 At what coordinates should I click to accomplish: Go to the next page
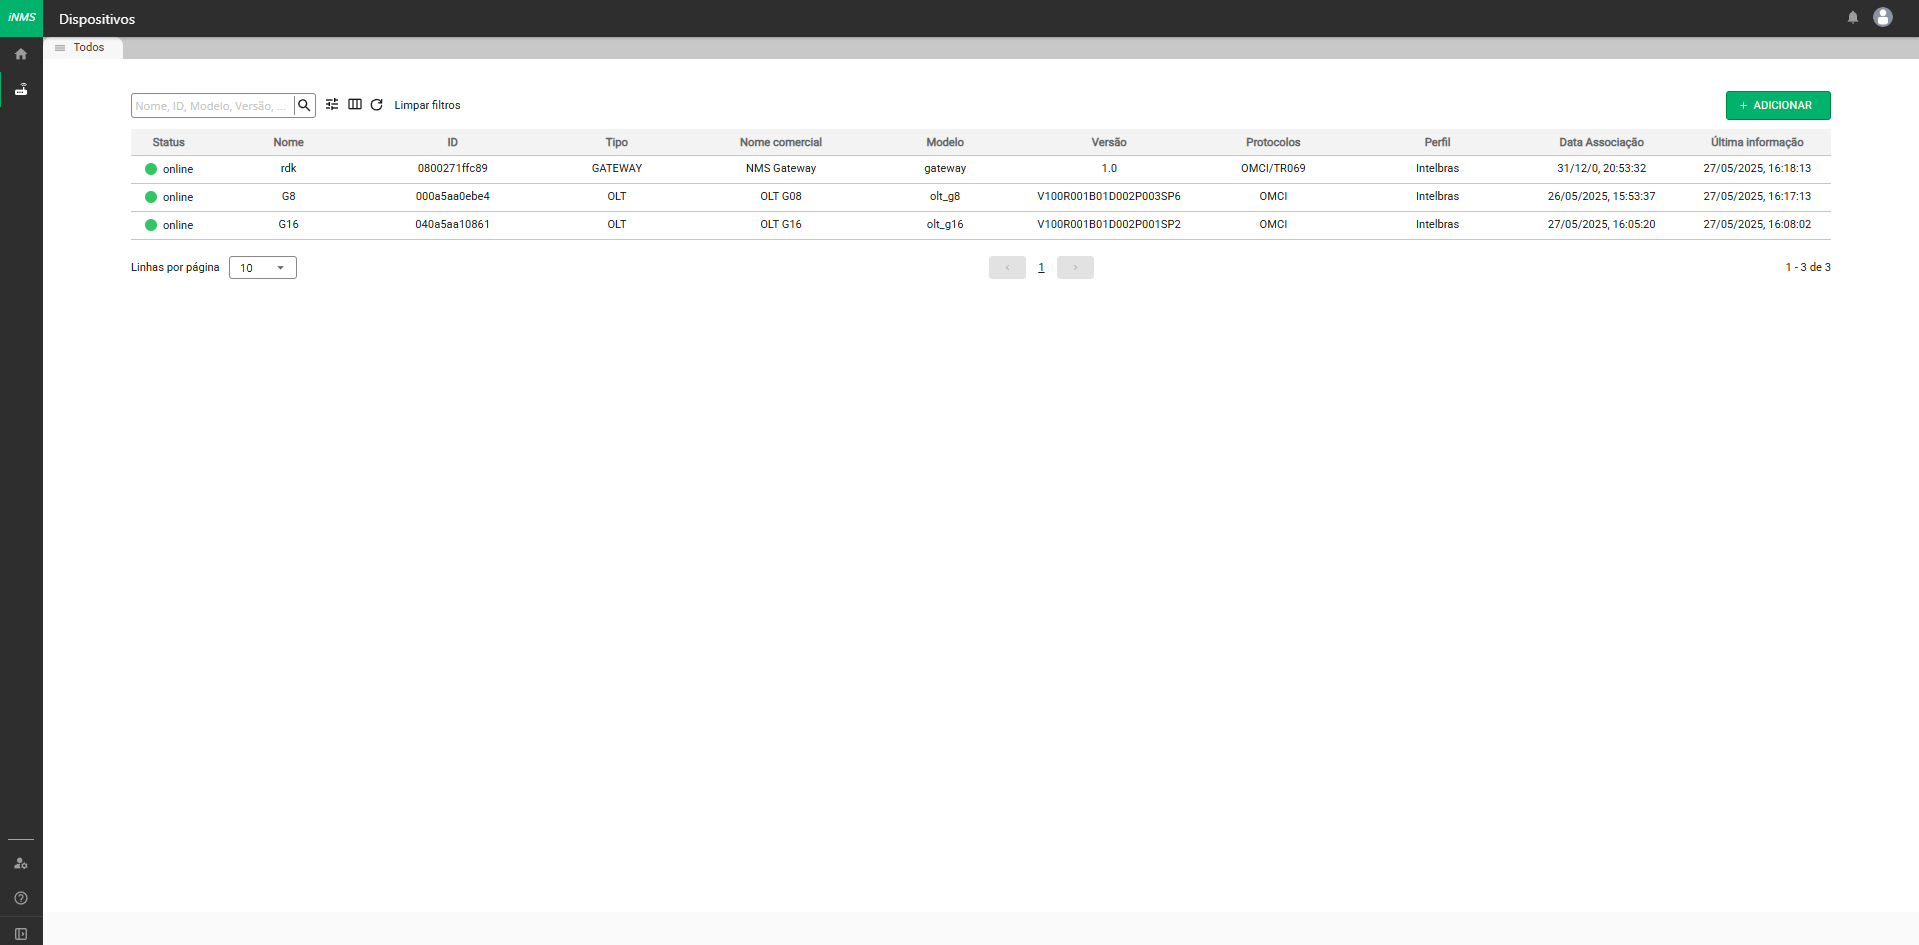1075,267
